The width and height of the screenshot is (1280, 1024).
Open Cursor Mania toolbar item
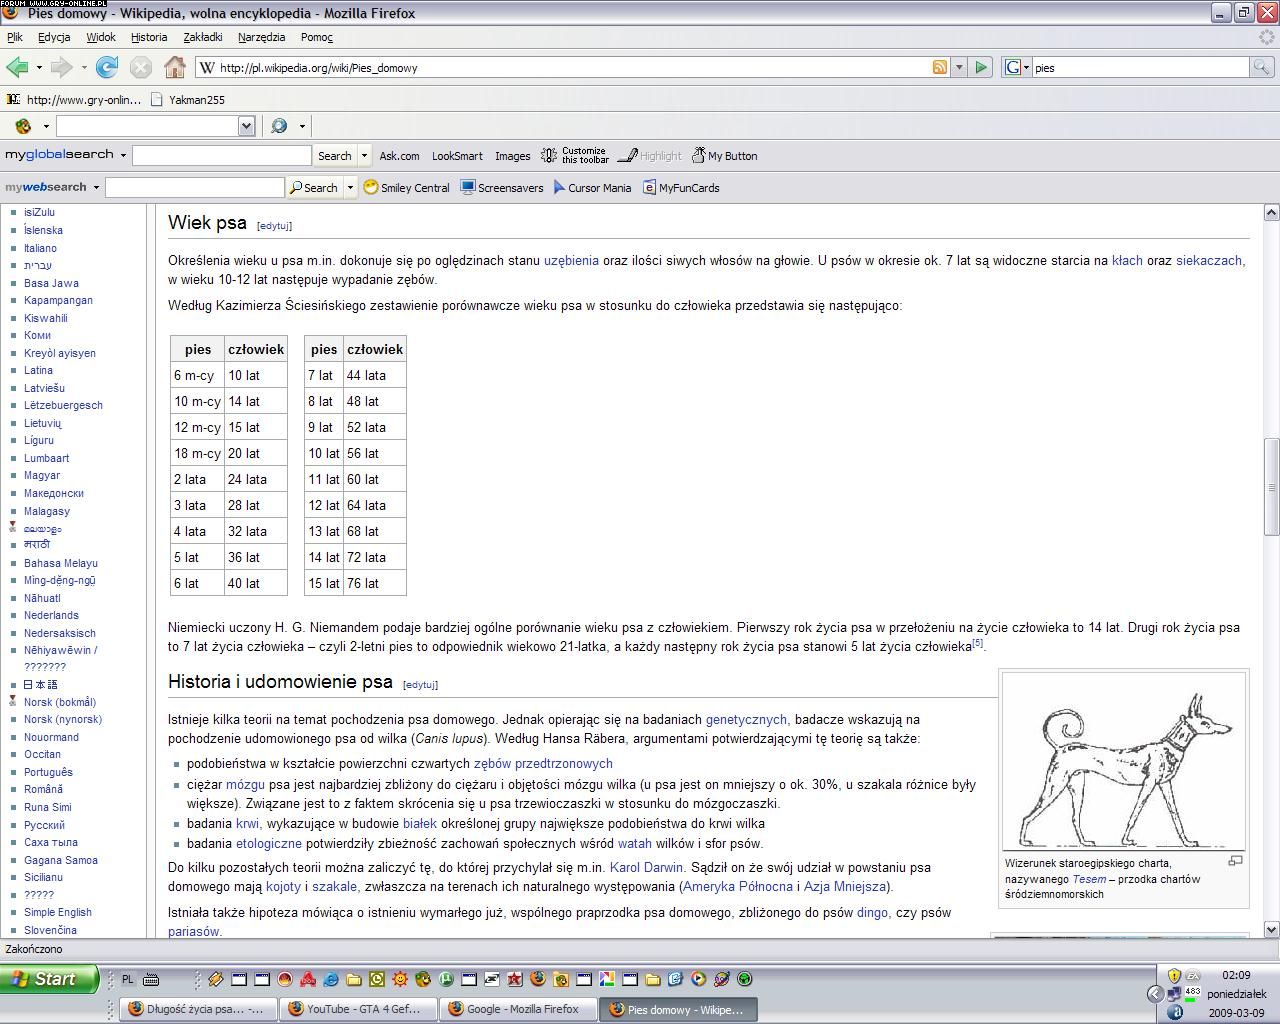point(592,188)
